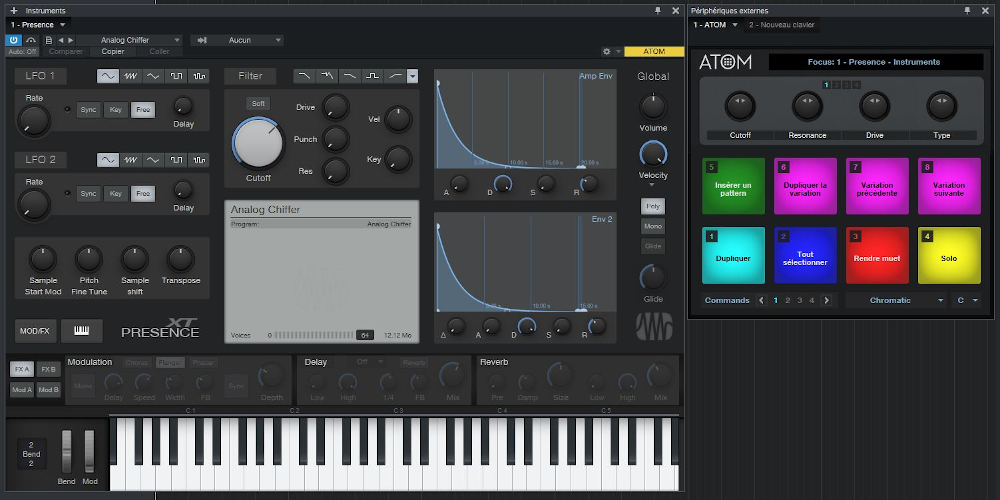Viewport: 1000px width, 500px height.
Task: Select LFO 1 square waveform
Action: [176, 76]
